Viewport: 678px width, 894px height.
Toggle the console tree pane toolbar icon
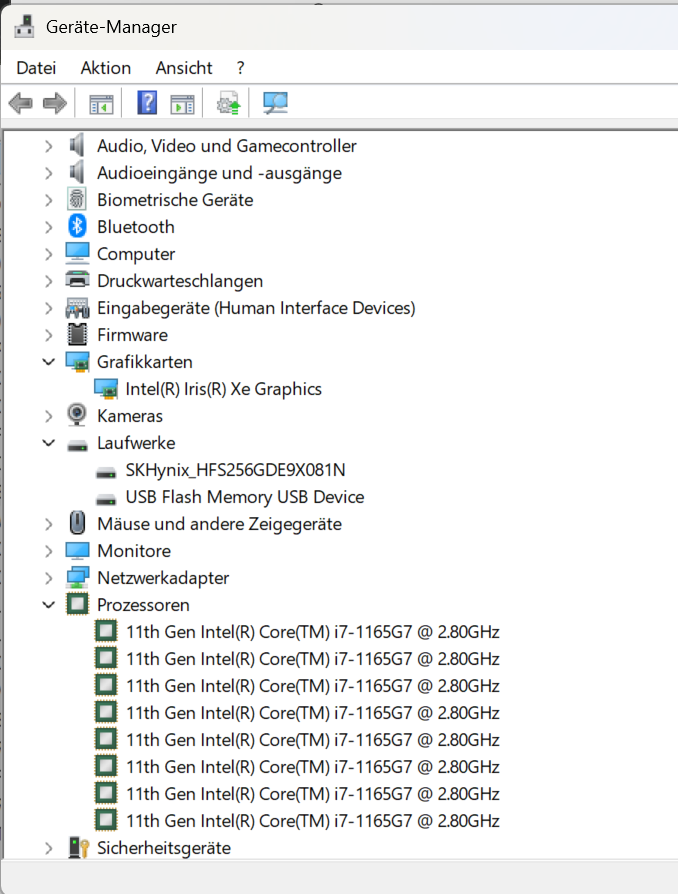coord(101,104)
